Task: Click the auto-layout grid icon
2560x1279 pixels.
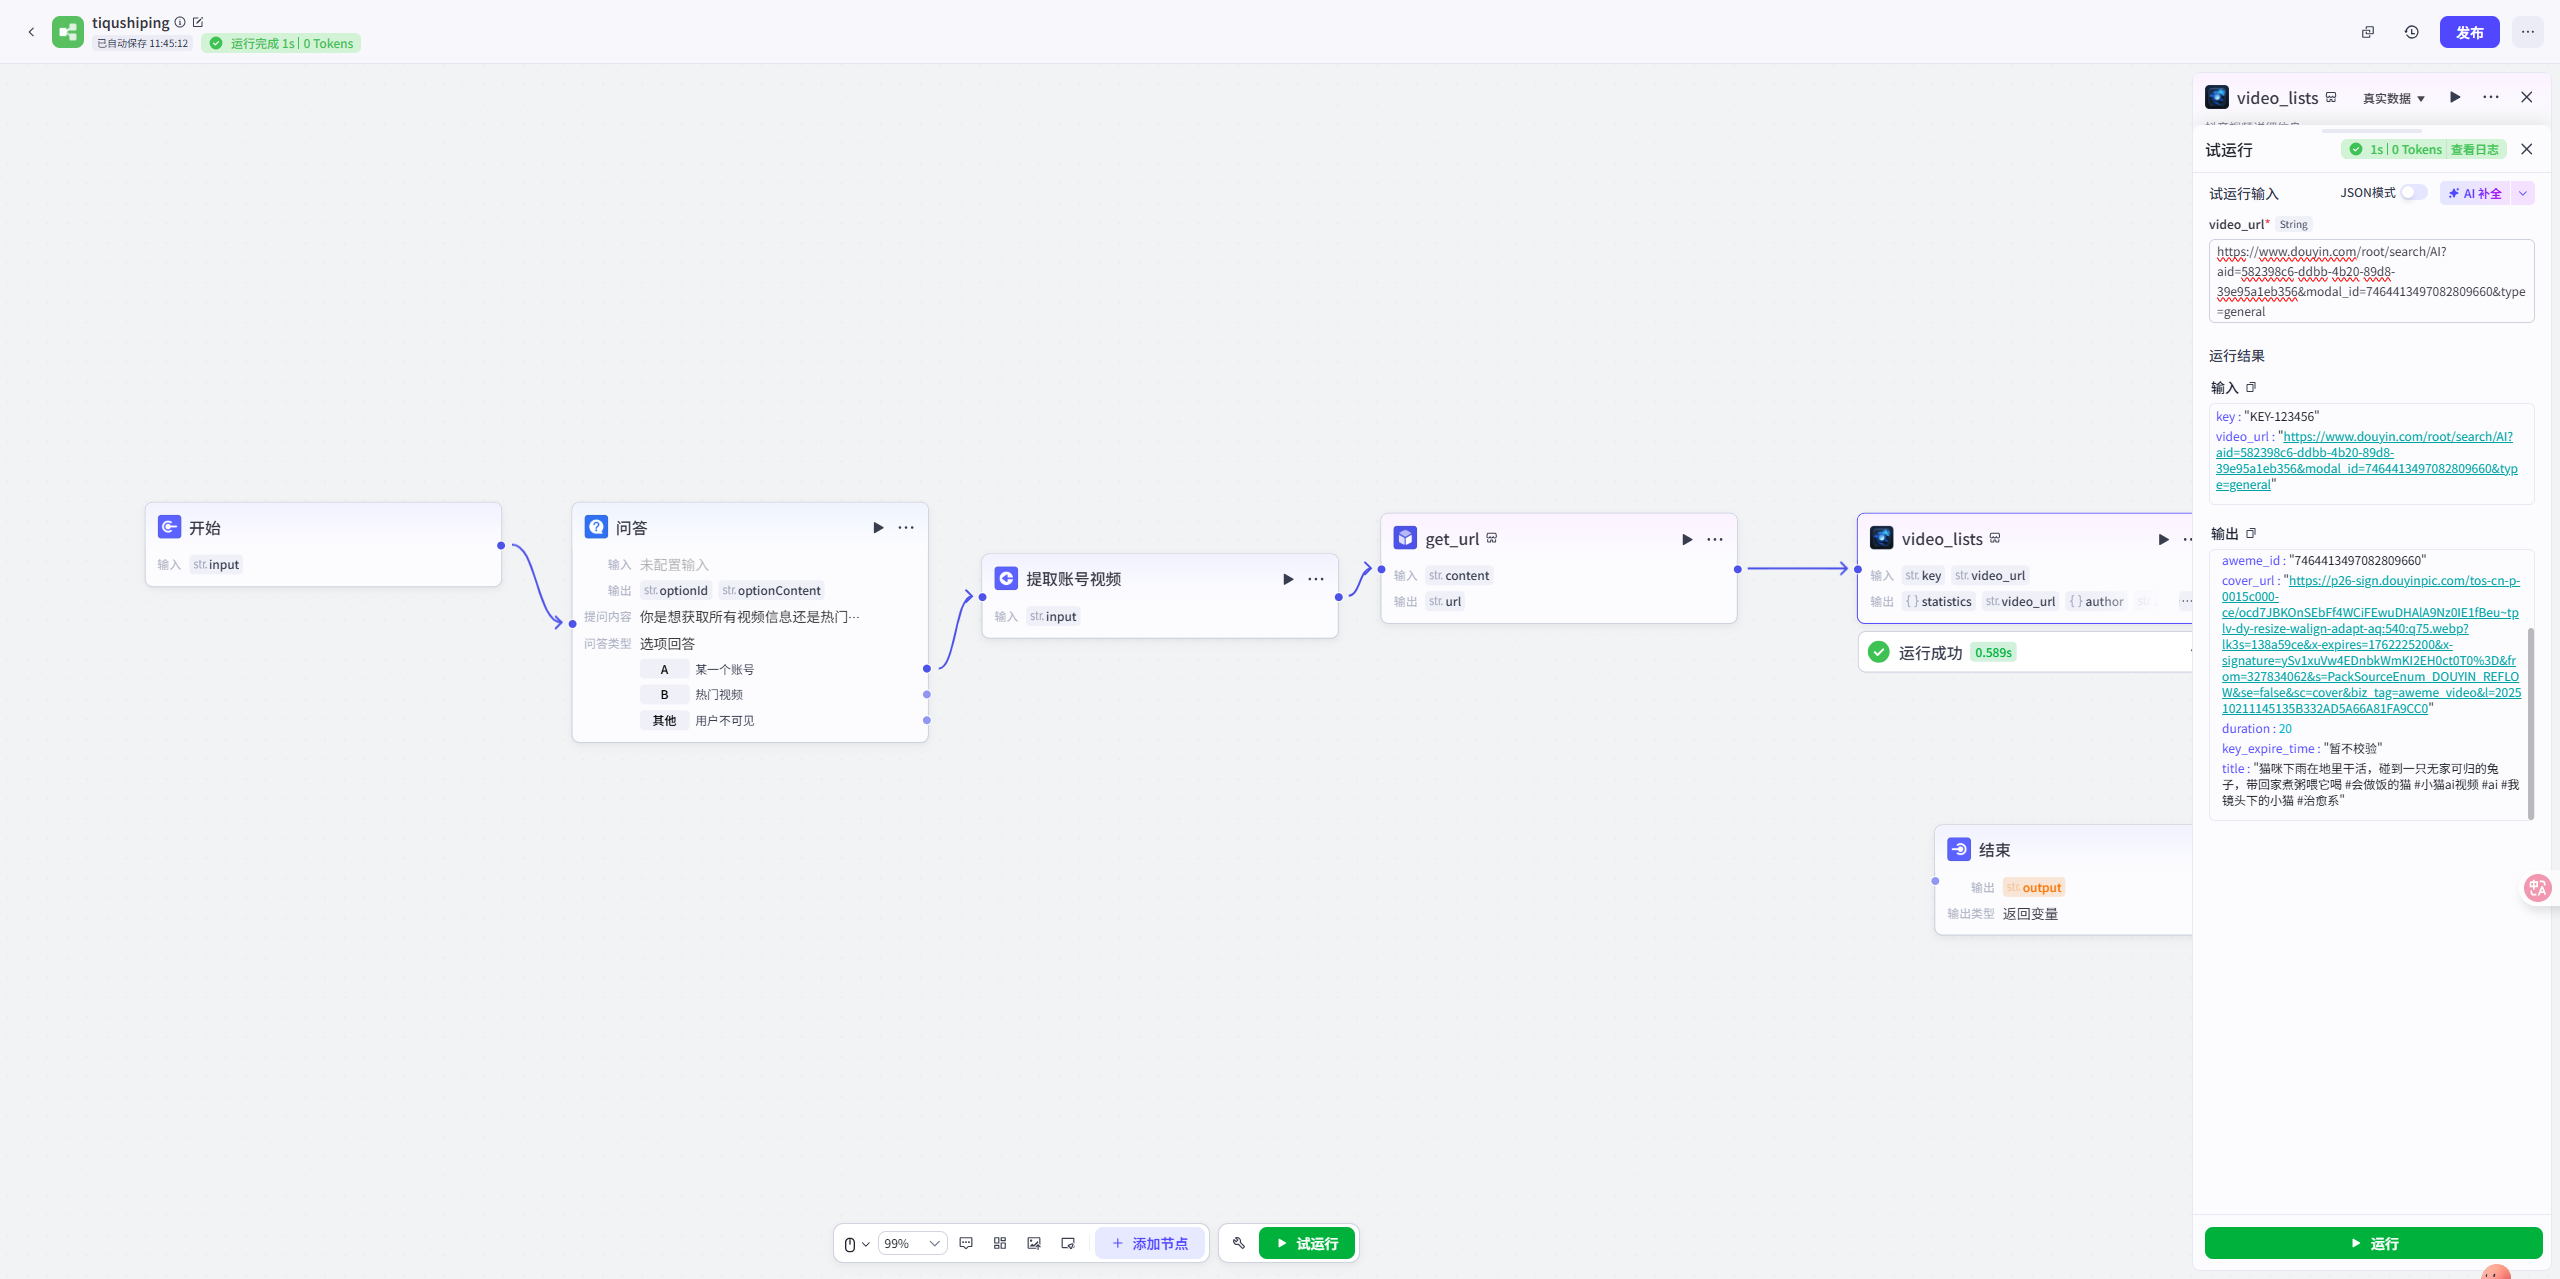Action: pos(1000,1243)
